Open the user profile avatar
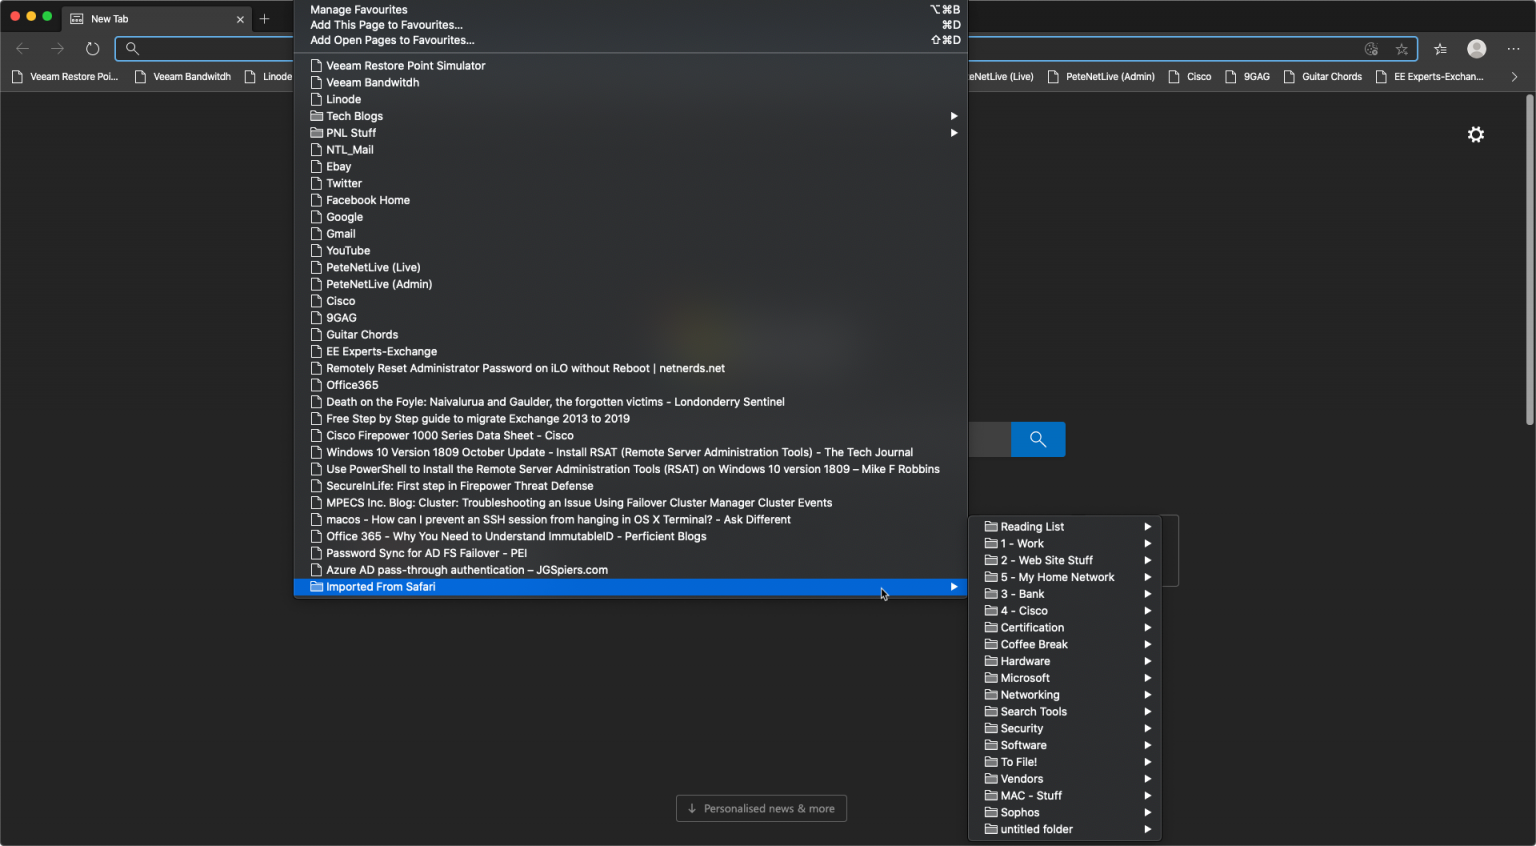 pyautogui.click(x=1476, y=48)
